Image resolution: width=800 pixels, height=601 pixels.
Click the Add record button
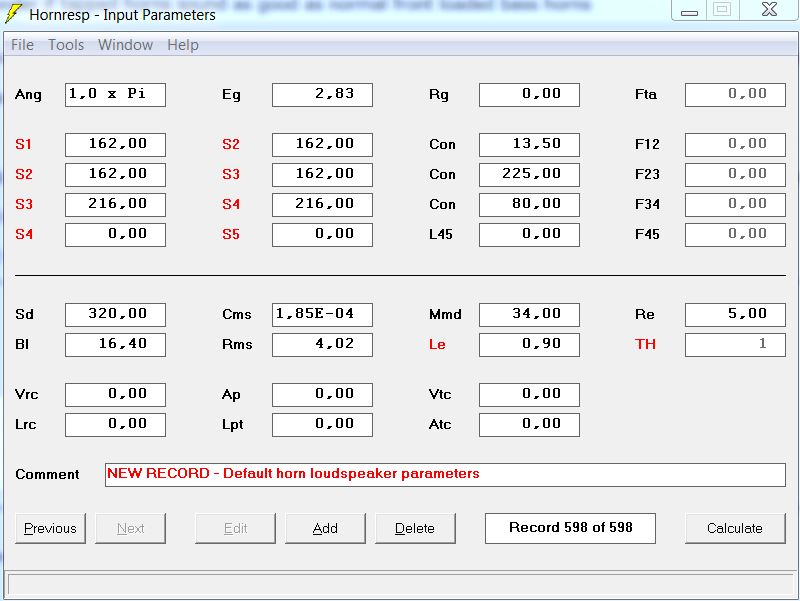(325, 528)
